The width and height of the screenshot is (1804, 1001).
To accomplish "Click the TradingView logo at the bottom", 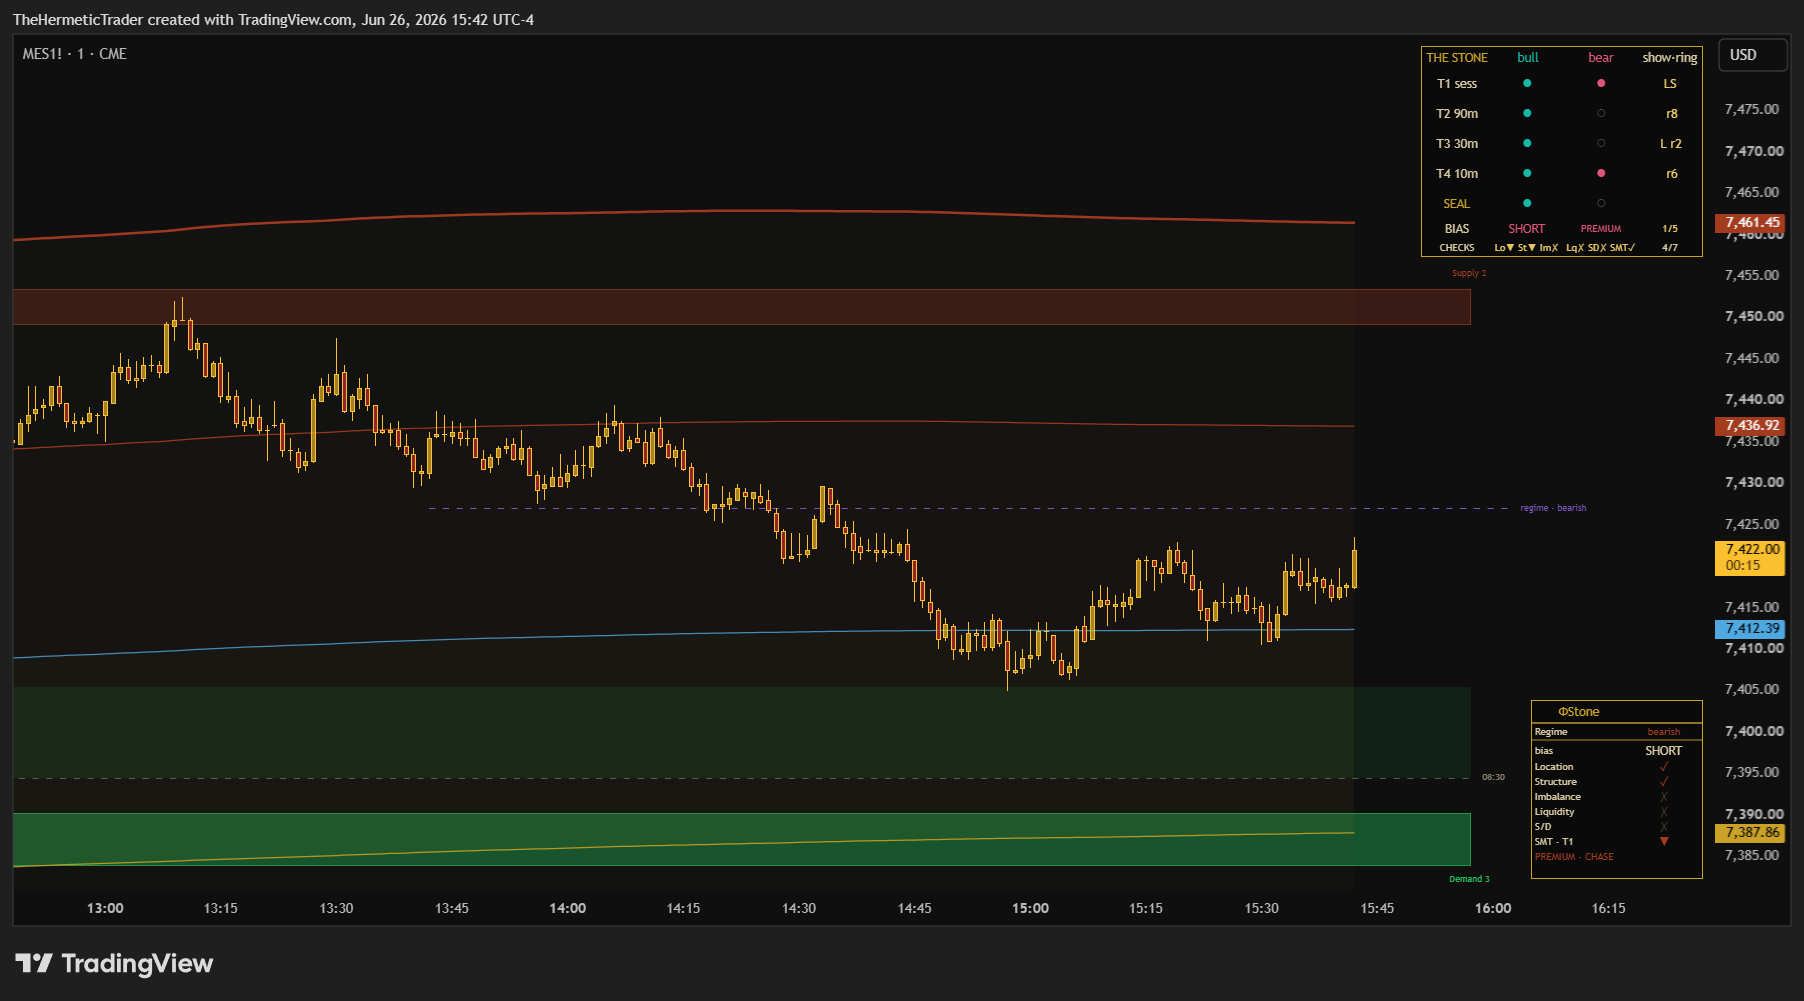I will 114,963.
